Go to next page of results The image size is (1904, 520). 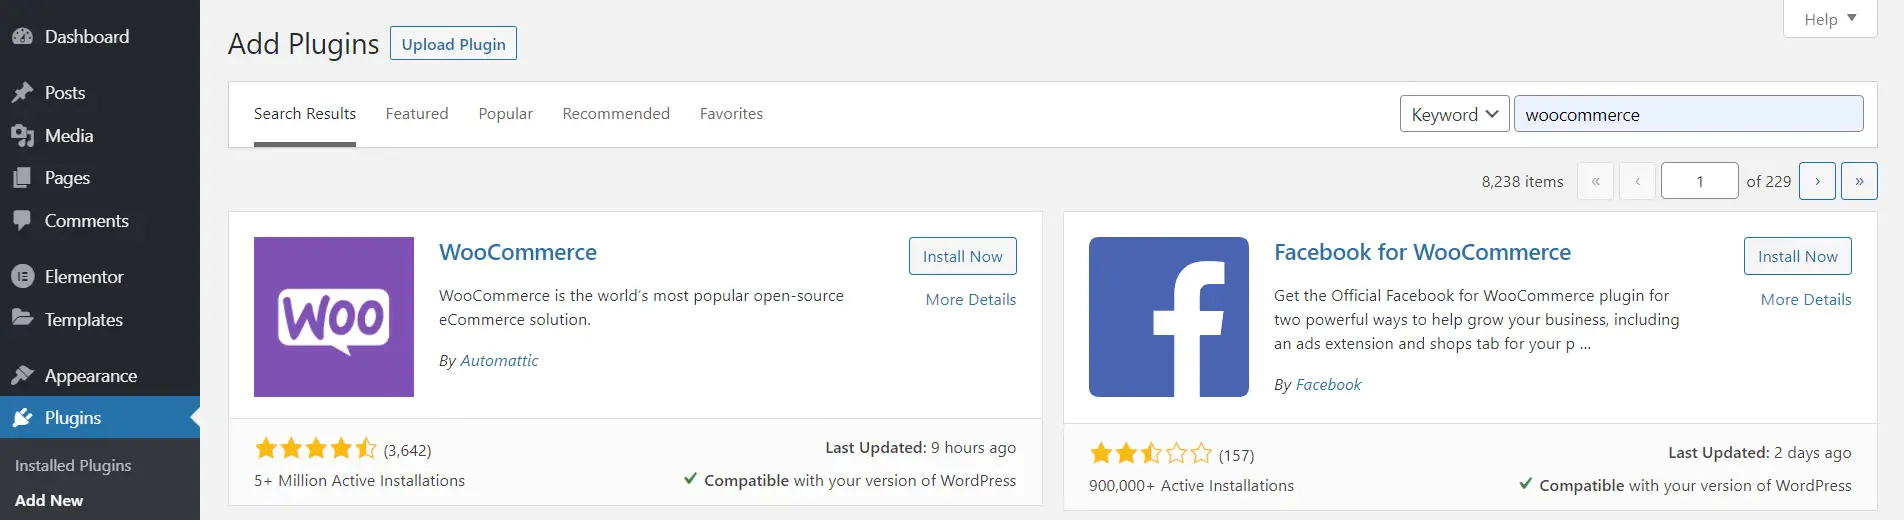point(1817,181)
